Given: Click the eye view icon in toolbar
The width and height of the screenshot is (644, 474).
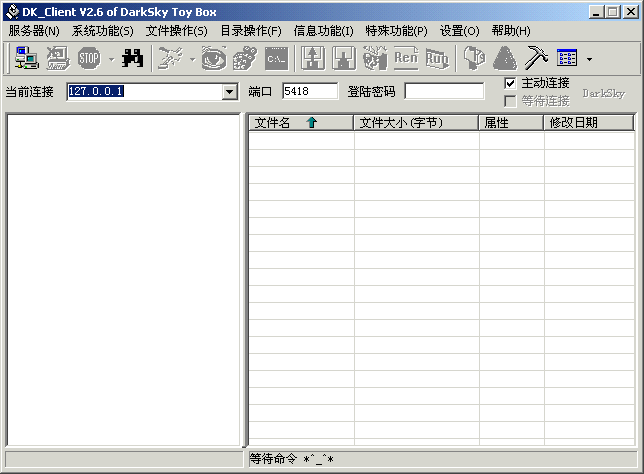Looking at the screenshot, I should pos(213,58).
